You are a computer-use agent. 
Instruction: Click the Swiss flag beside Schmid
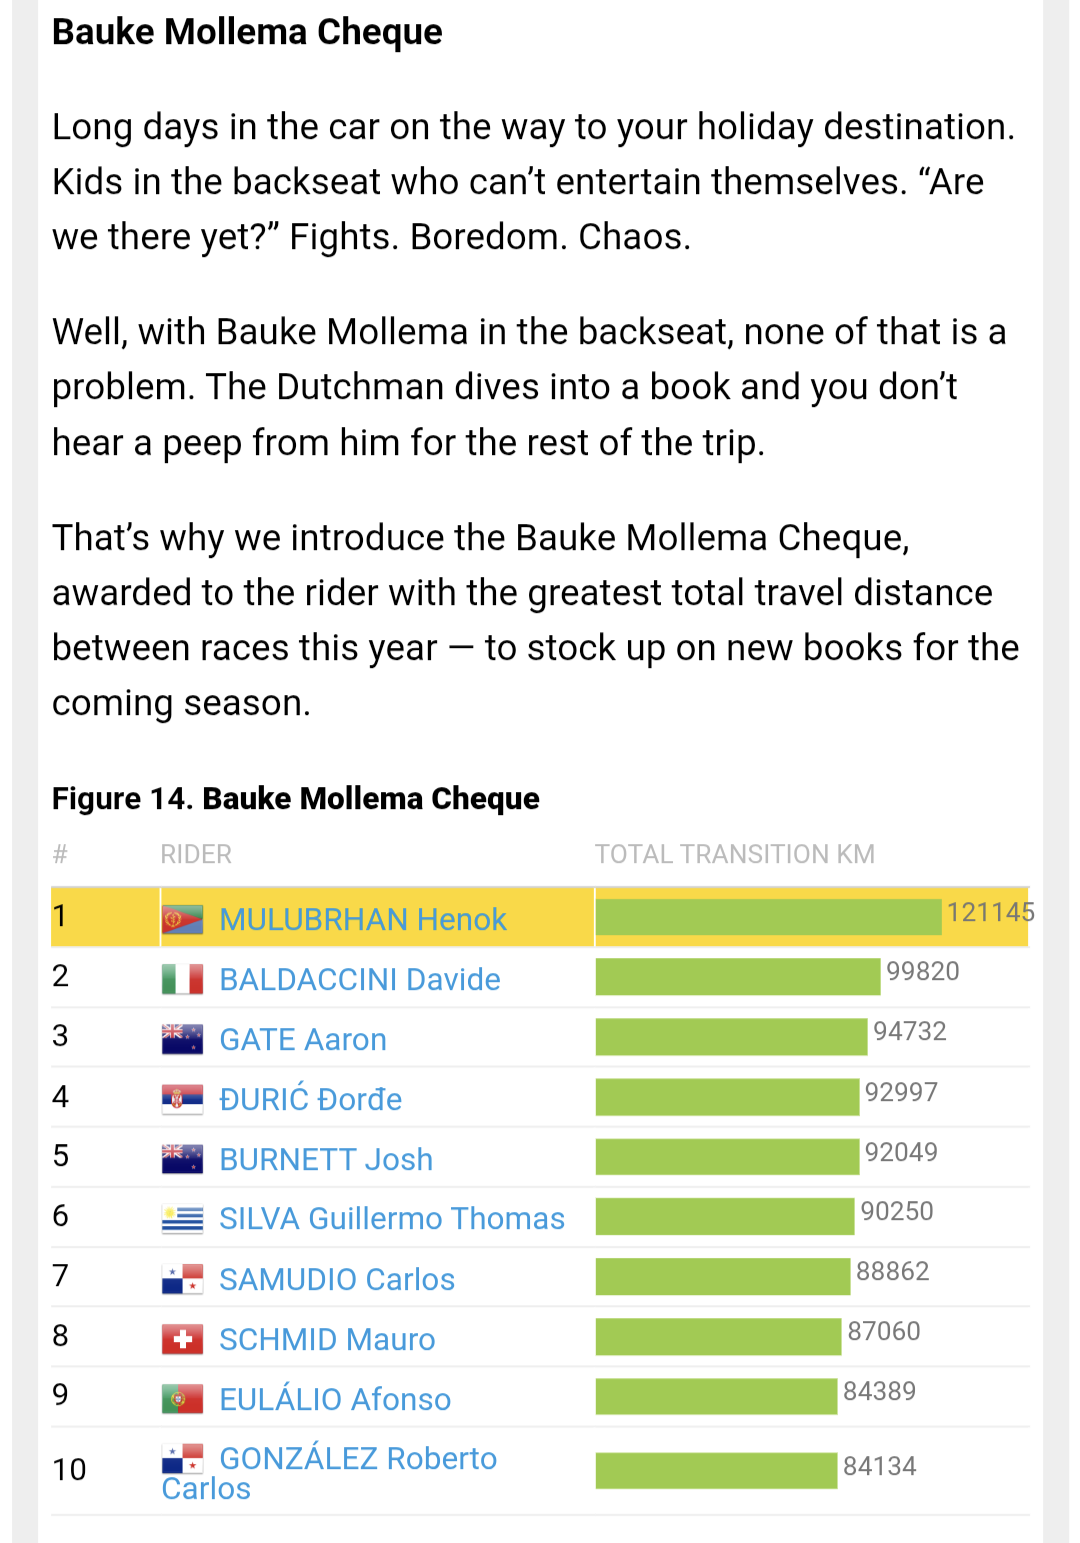point(182,1339)
